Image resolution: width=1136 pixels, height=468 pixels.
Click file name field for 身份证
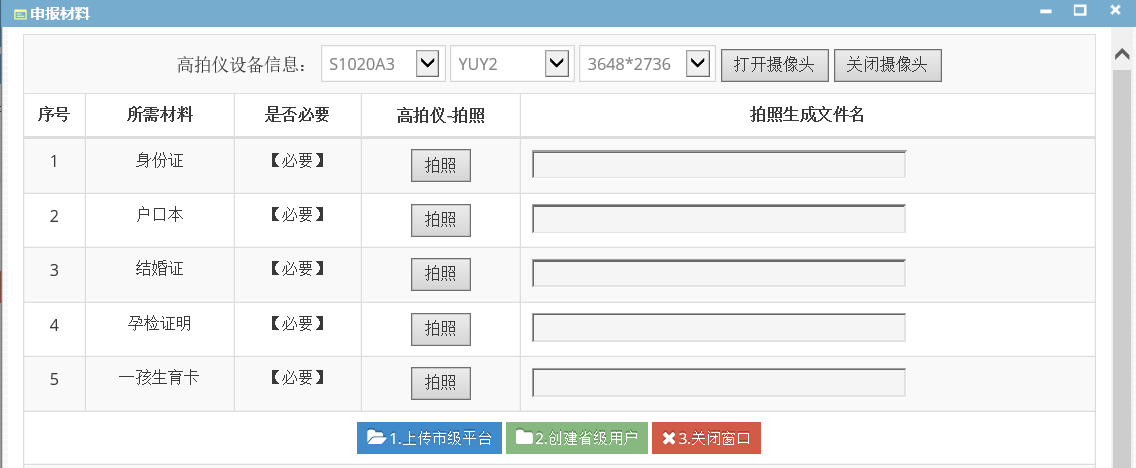point(719,164)
